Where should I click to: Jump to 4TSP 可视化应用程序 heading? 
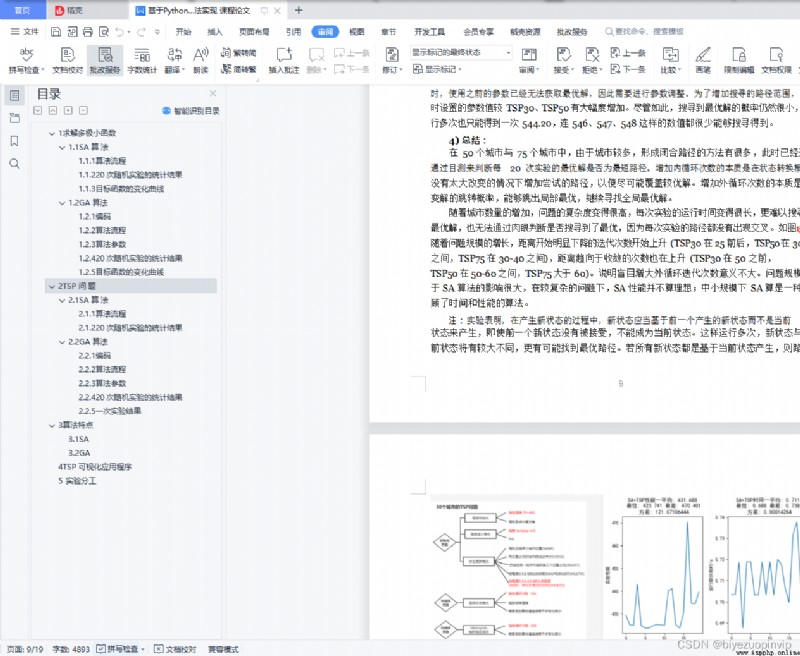pos(95,467)
